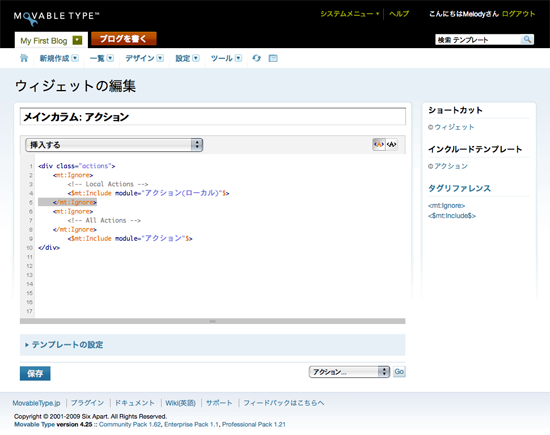550x435 pixels.
Task: Click the closing /div code line
Action: point(49,247)
